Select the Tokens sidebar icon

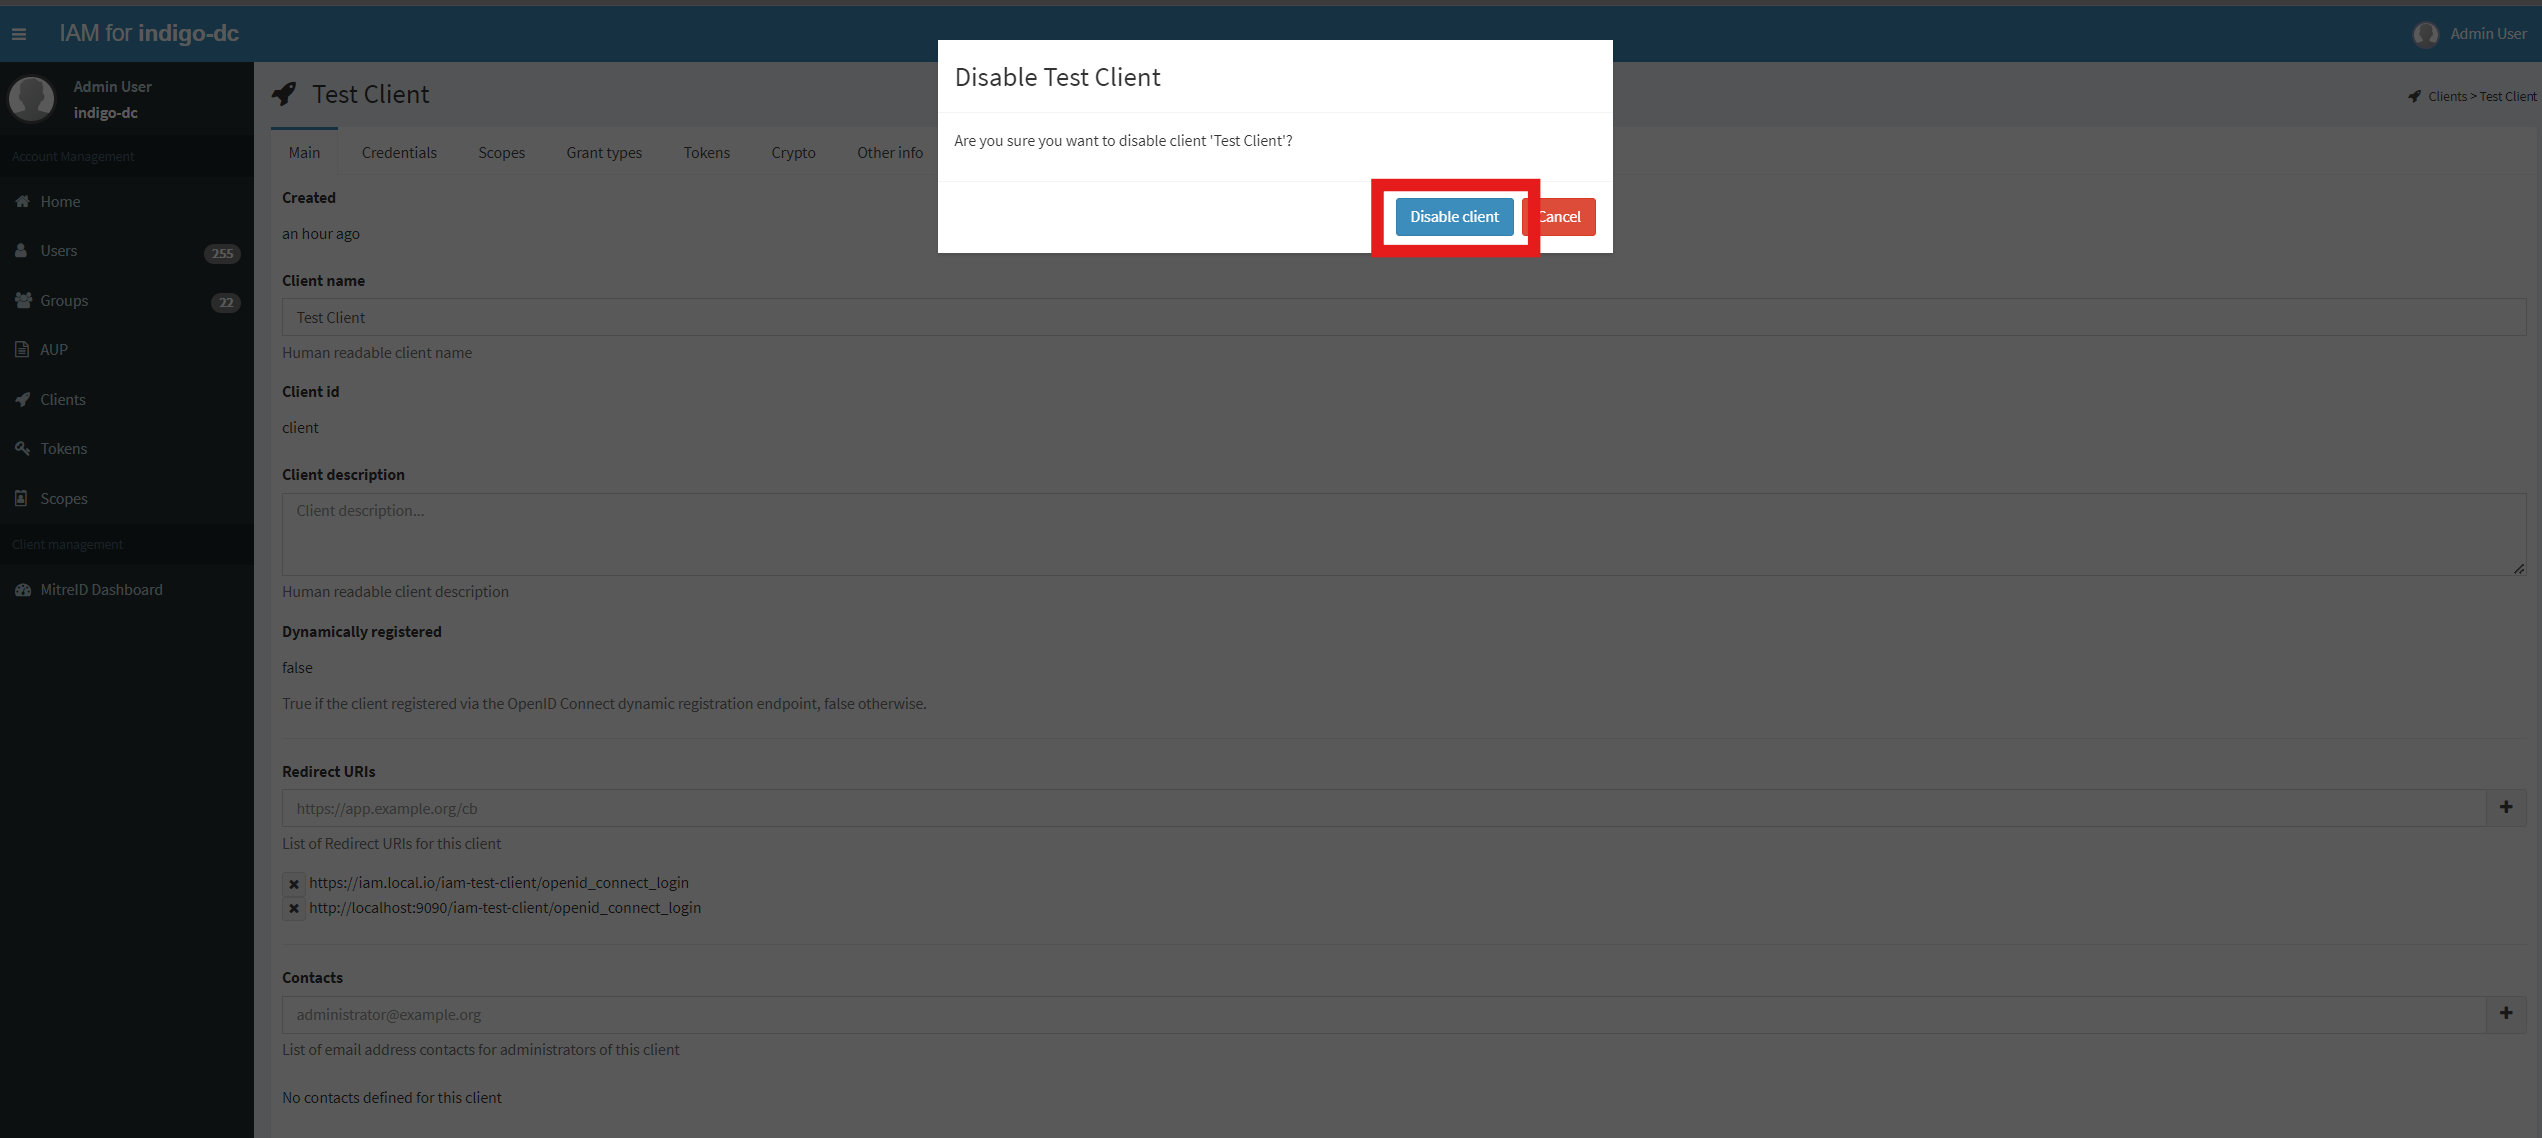(x=63, y=448)
